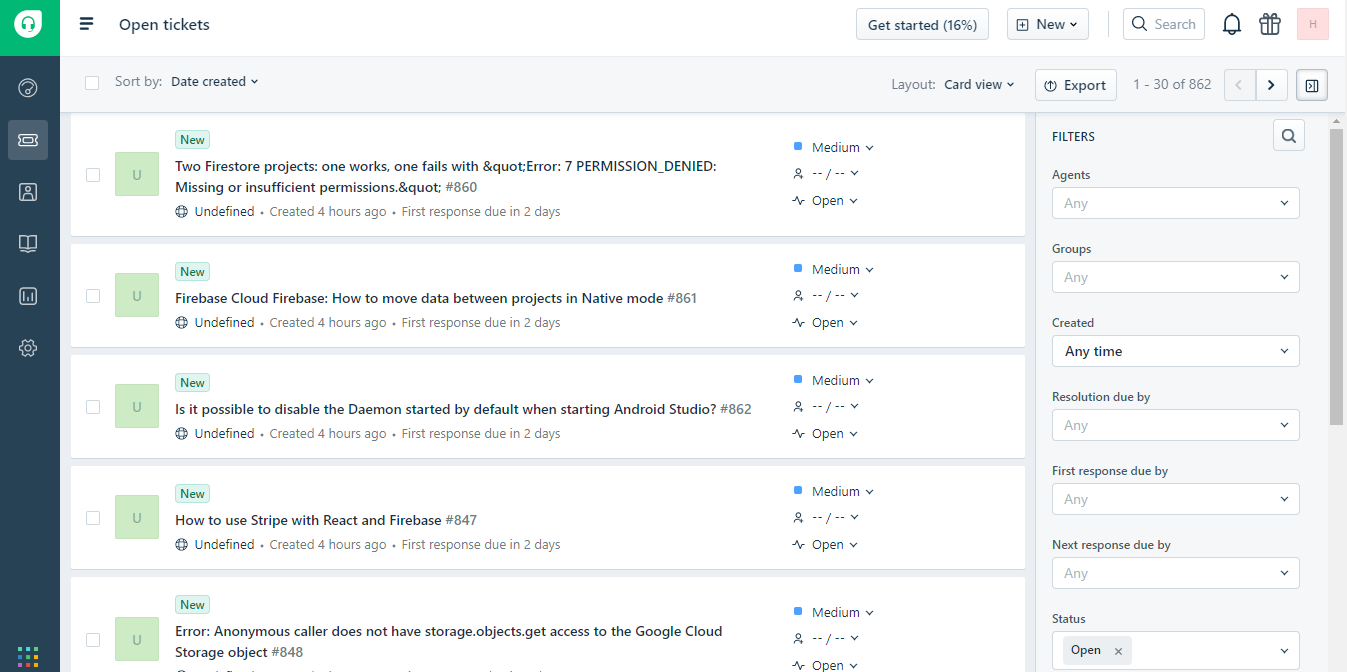Open the Analytics reports icon

pos(28,296)
